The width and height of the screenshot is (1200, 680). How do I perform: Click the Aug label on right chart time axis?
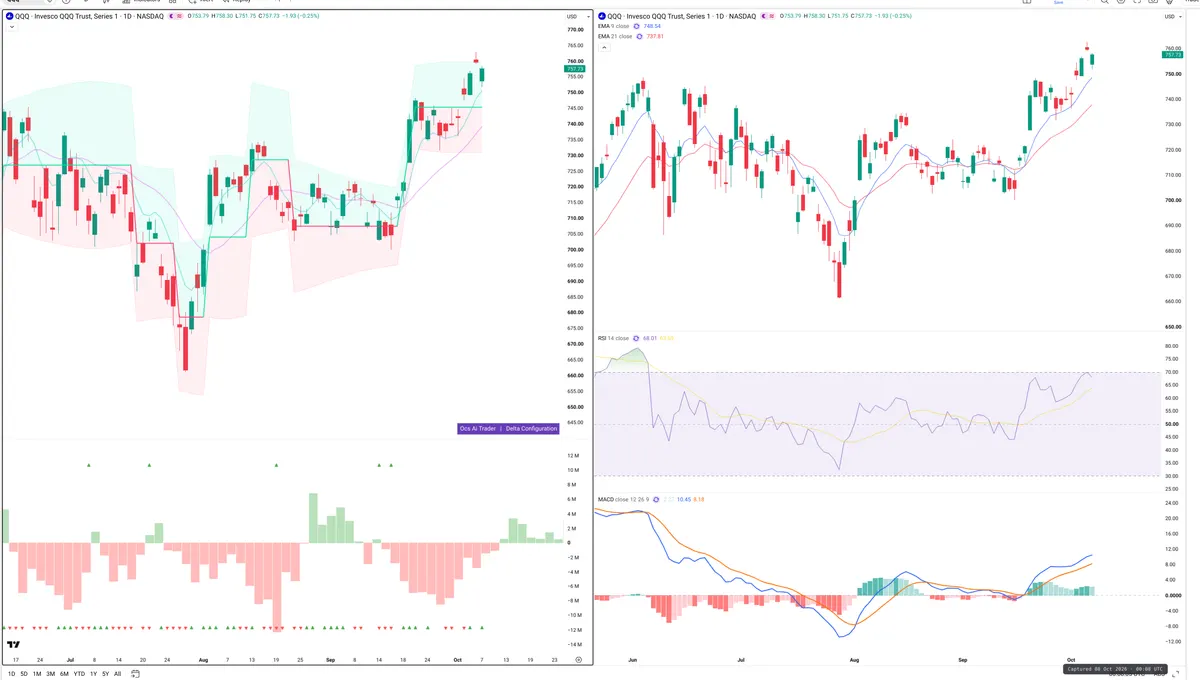click(854, 660)
